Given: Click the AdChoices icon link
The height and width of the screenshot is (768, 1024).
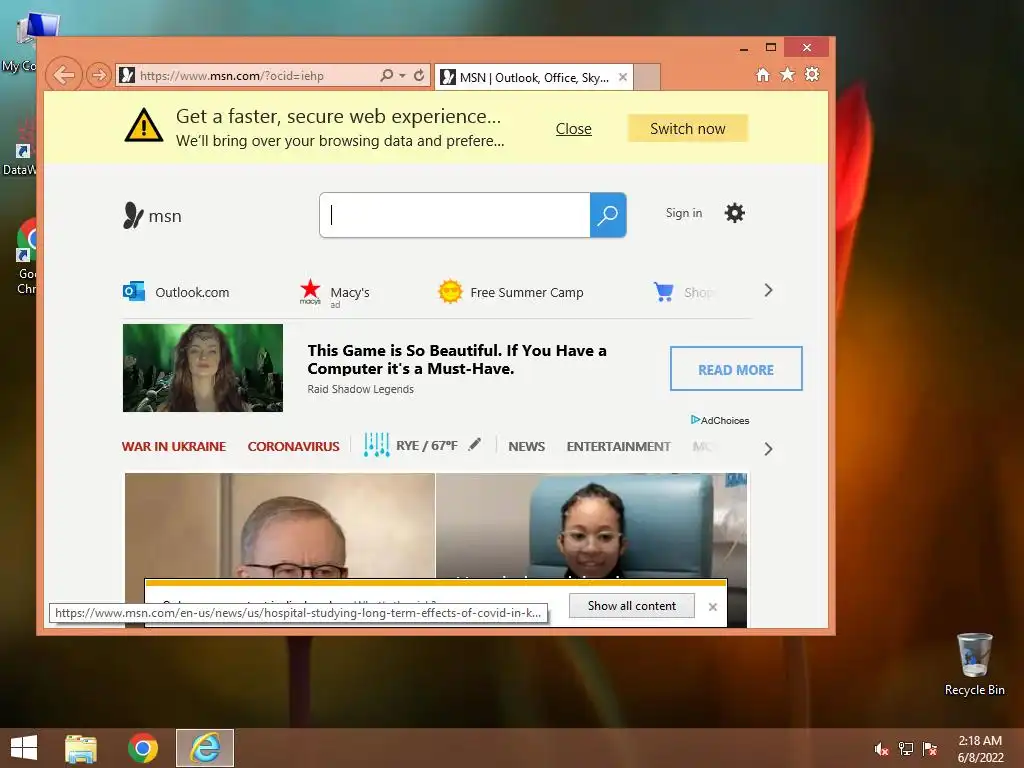Looking at the screenshot, I should 720,420.
